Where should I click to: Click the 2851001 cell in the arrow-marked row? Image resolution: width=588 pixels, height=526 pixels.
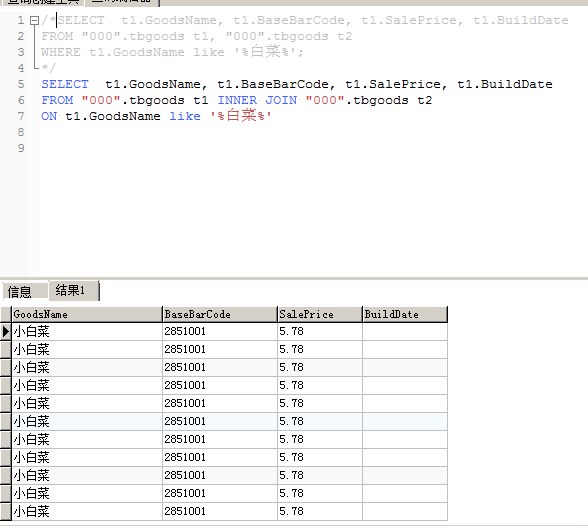220,331
